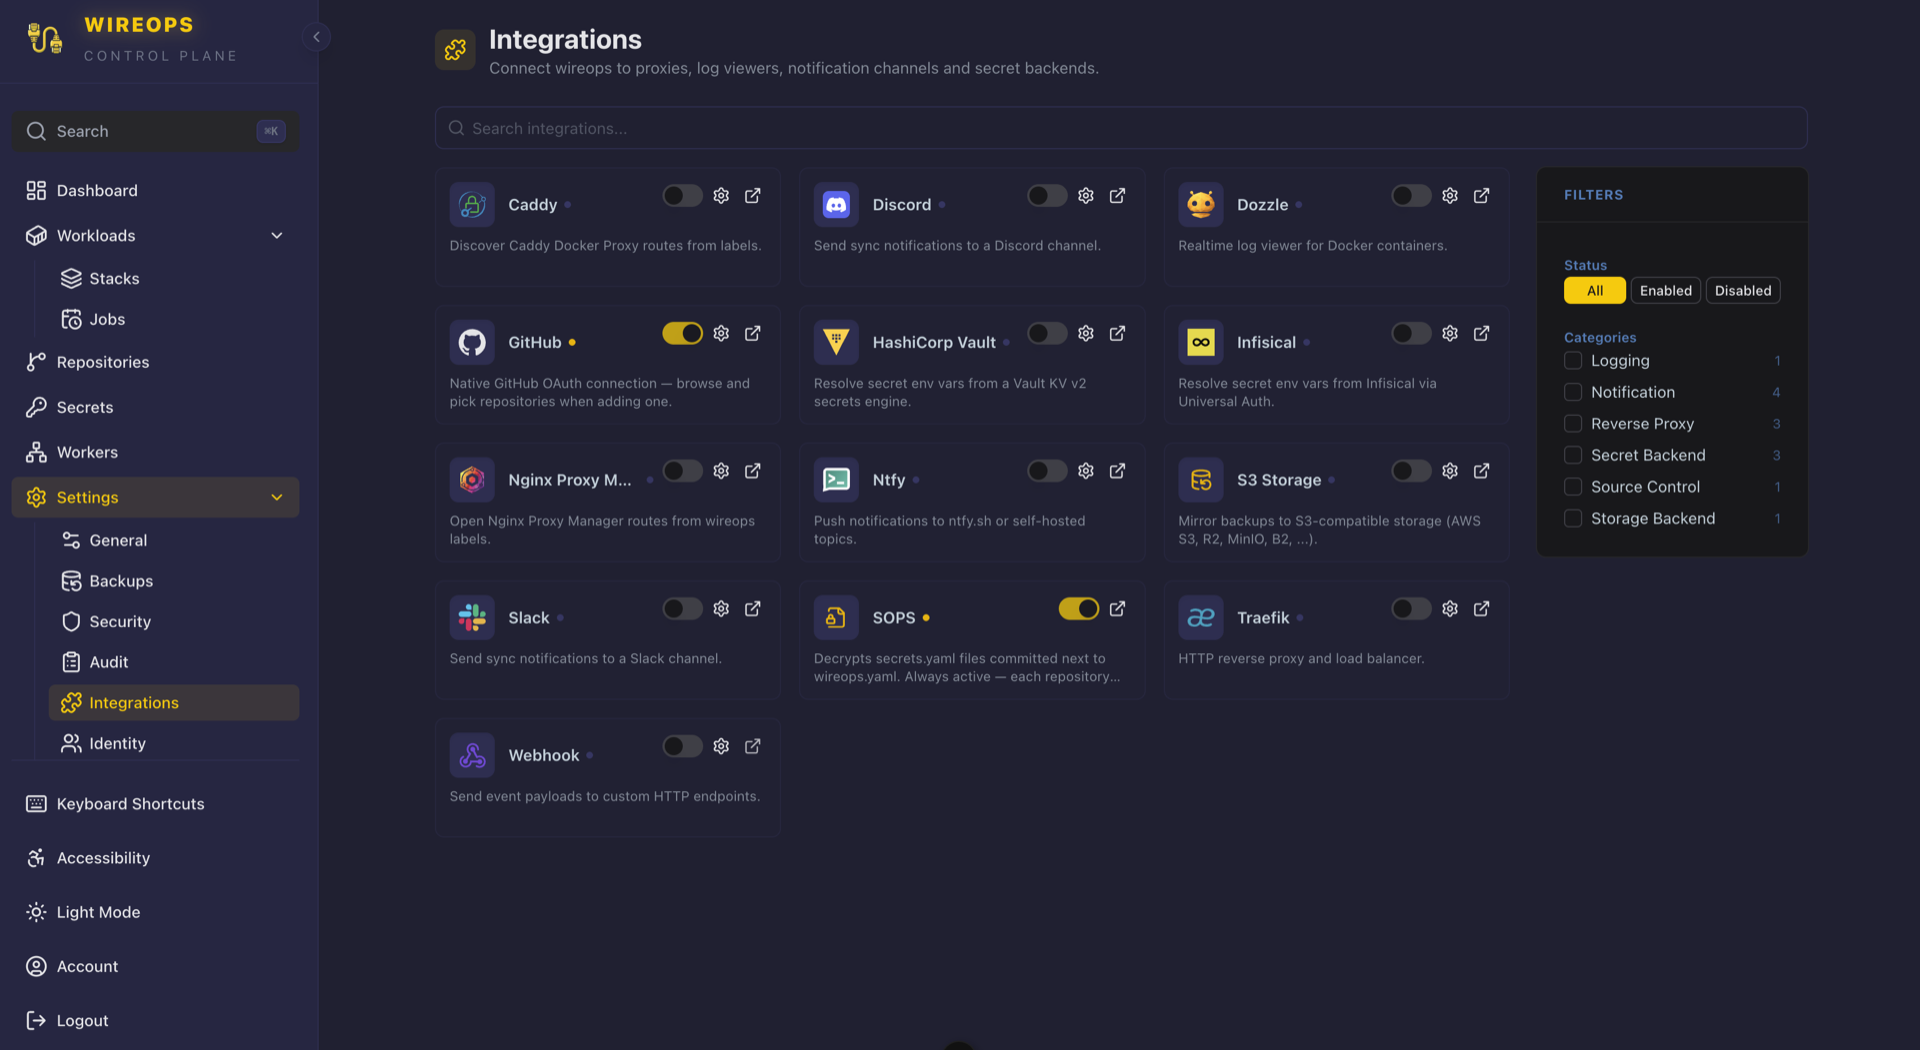
Task: Open Audit settings page
Action: coord(174,663)
